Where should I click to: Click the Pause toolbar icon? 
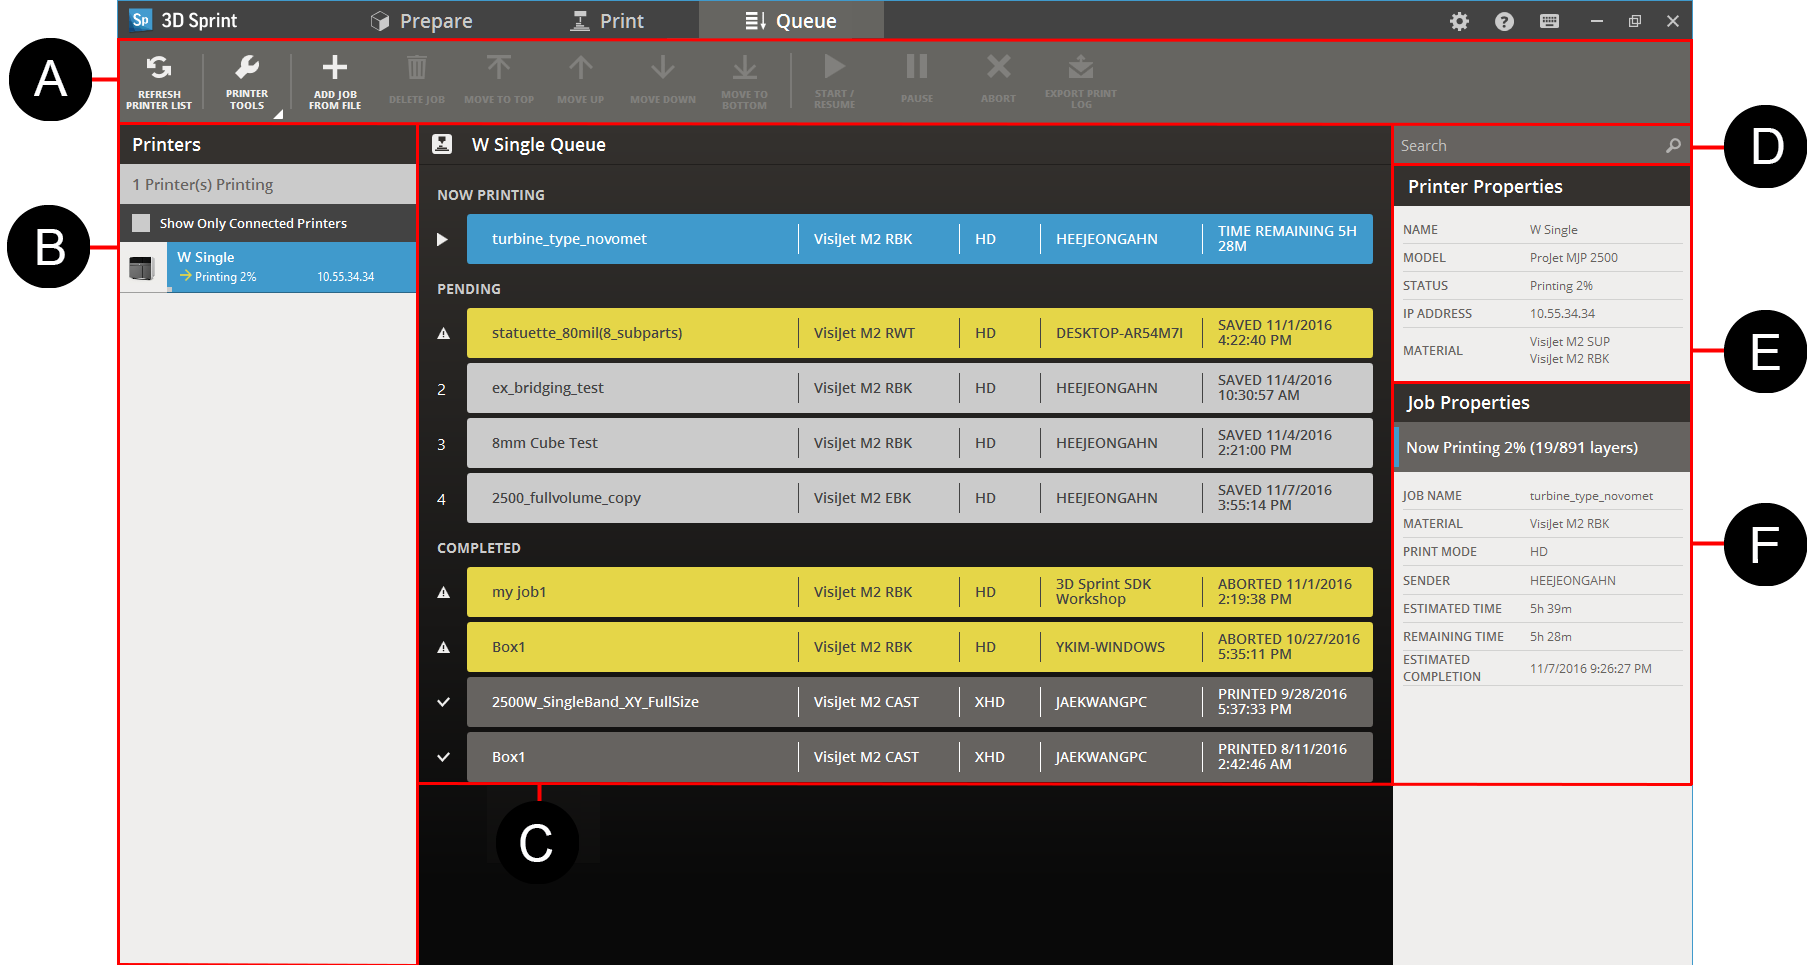pyautogui.click(x=917, y=66)
